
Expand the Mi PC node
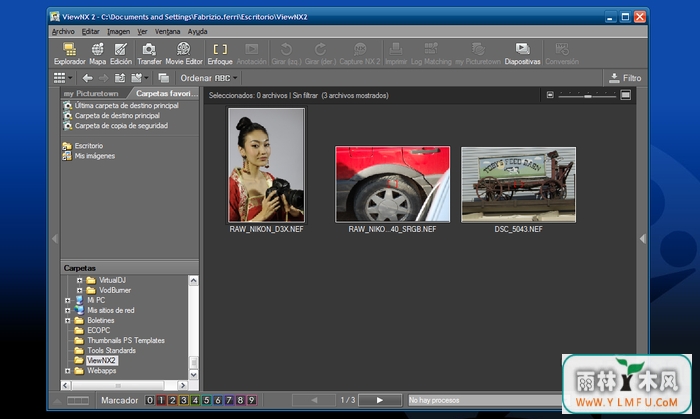(67, 300)
